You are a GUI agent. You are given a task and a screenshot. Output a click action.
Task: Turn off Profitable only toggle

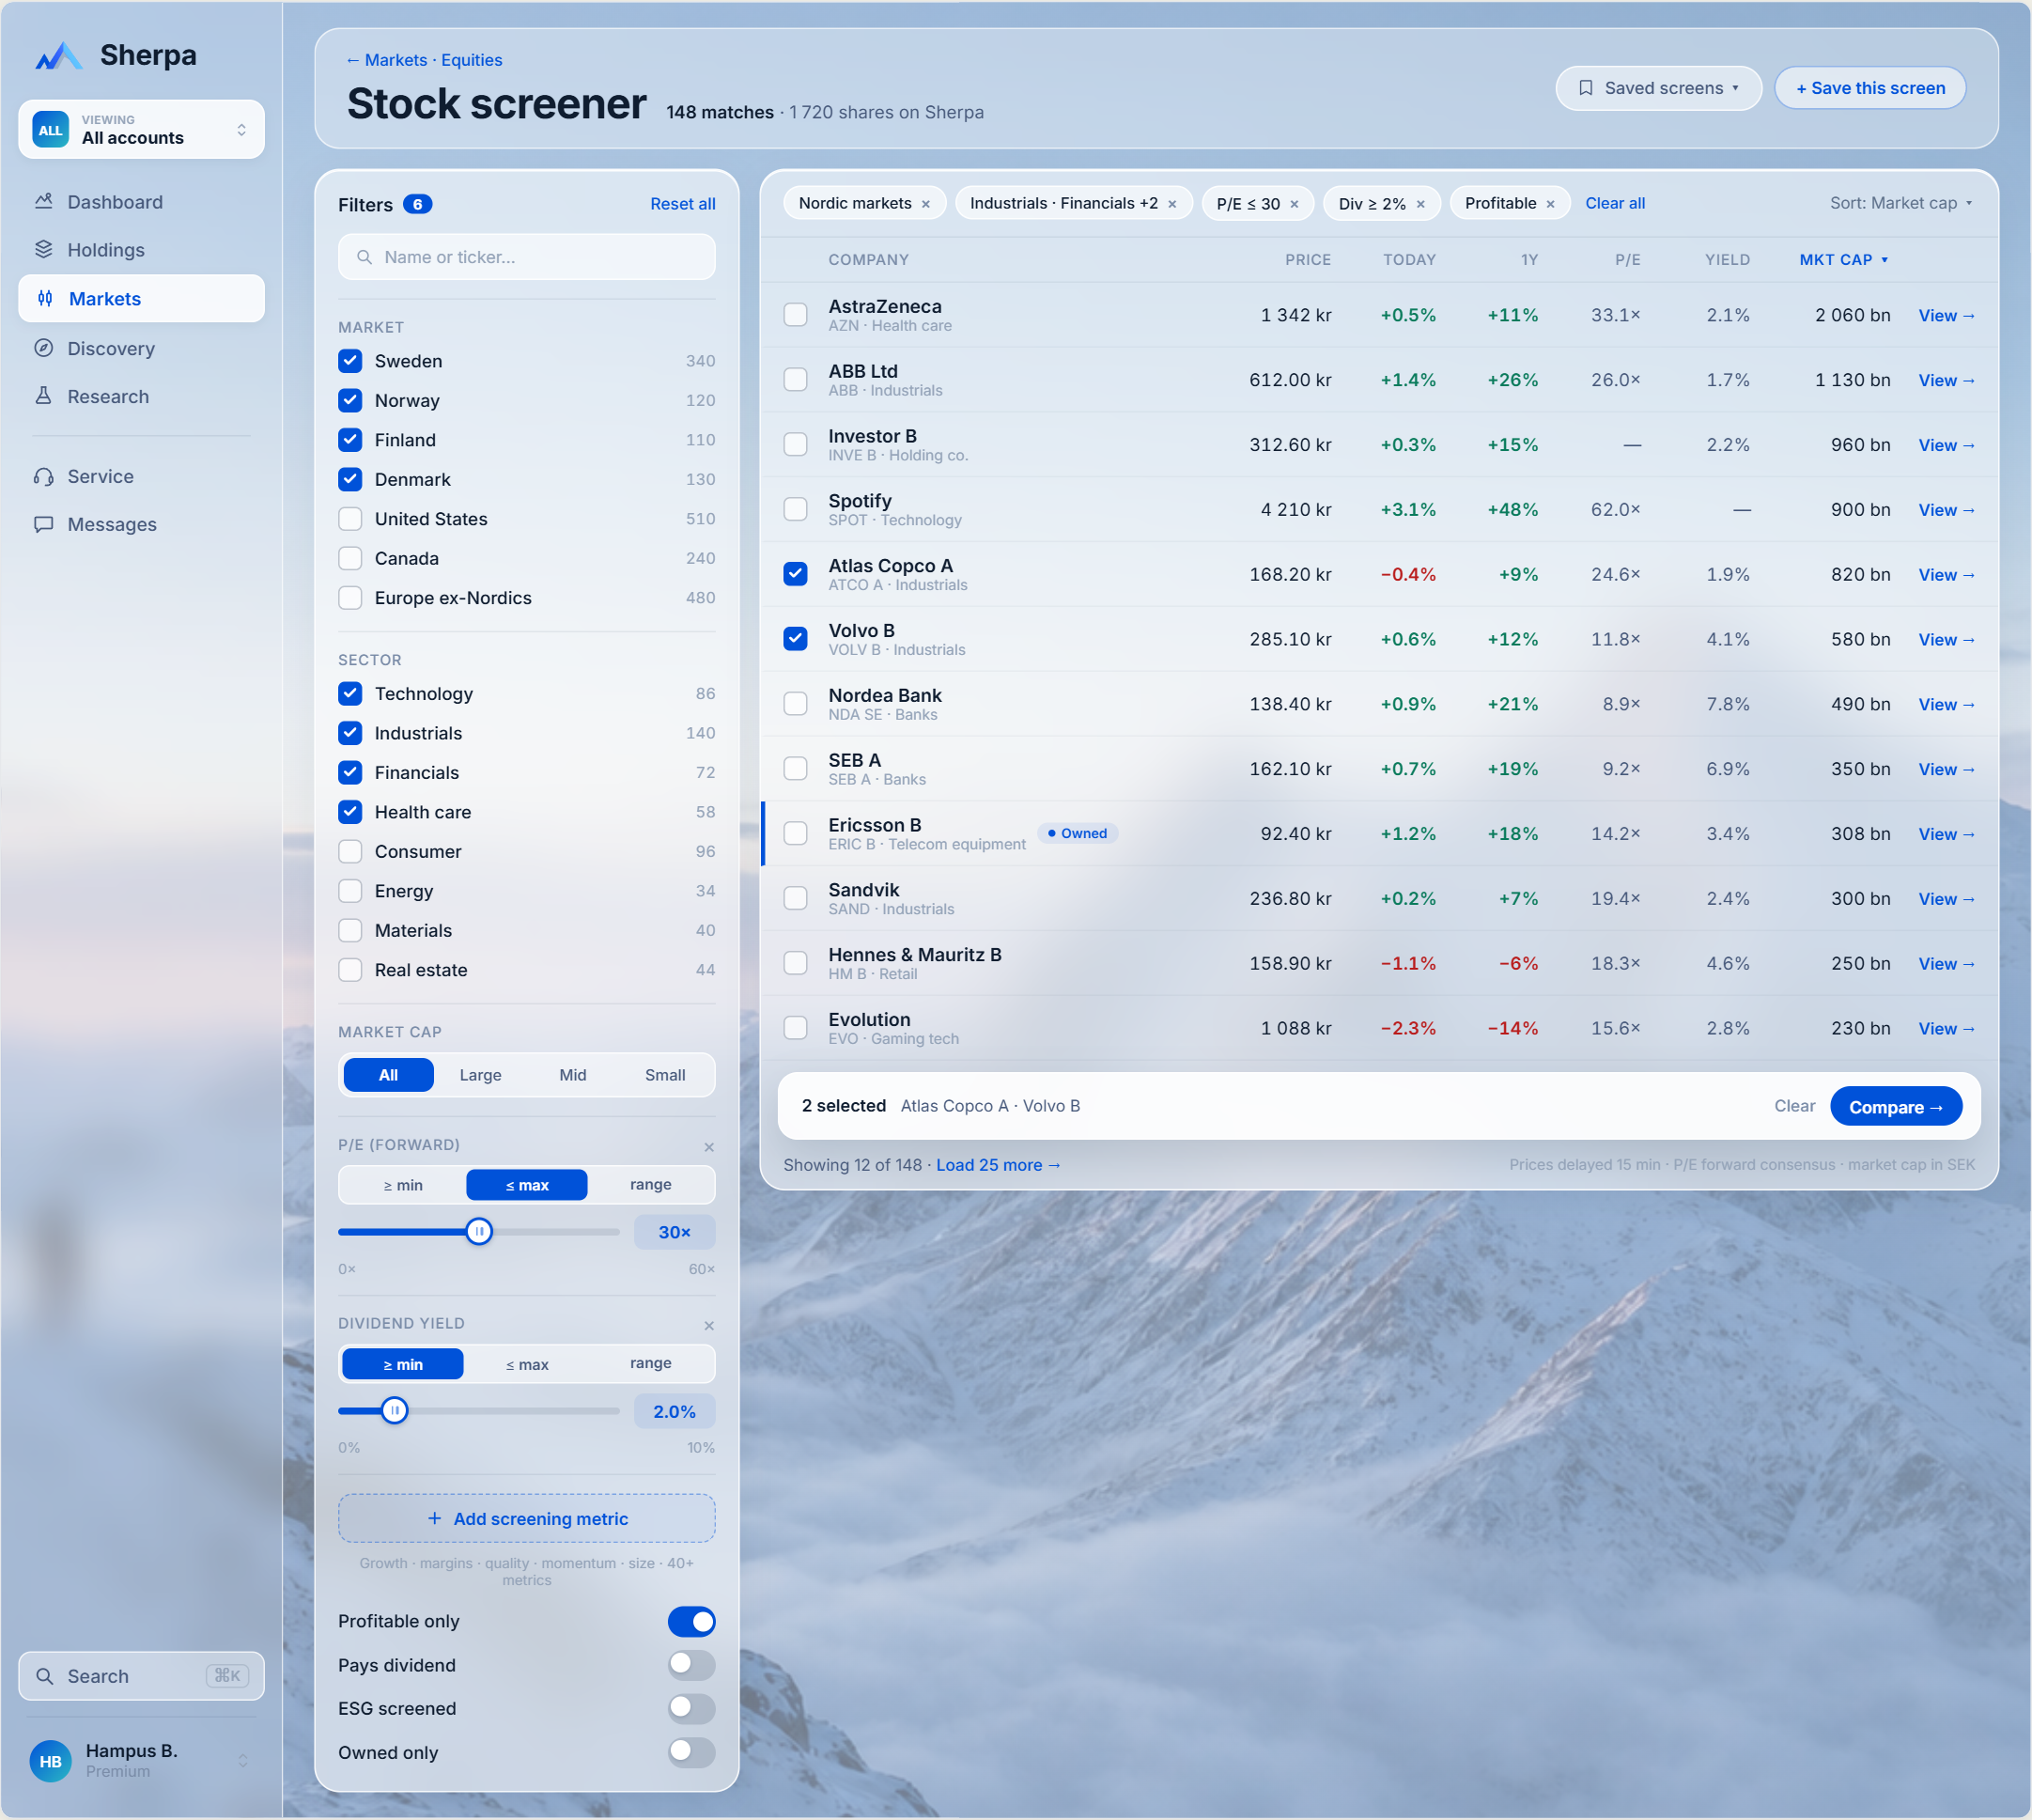pos(692,1622)
